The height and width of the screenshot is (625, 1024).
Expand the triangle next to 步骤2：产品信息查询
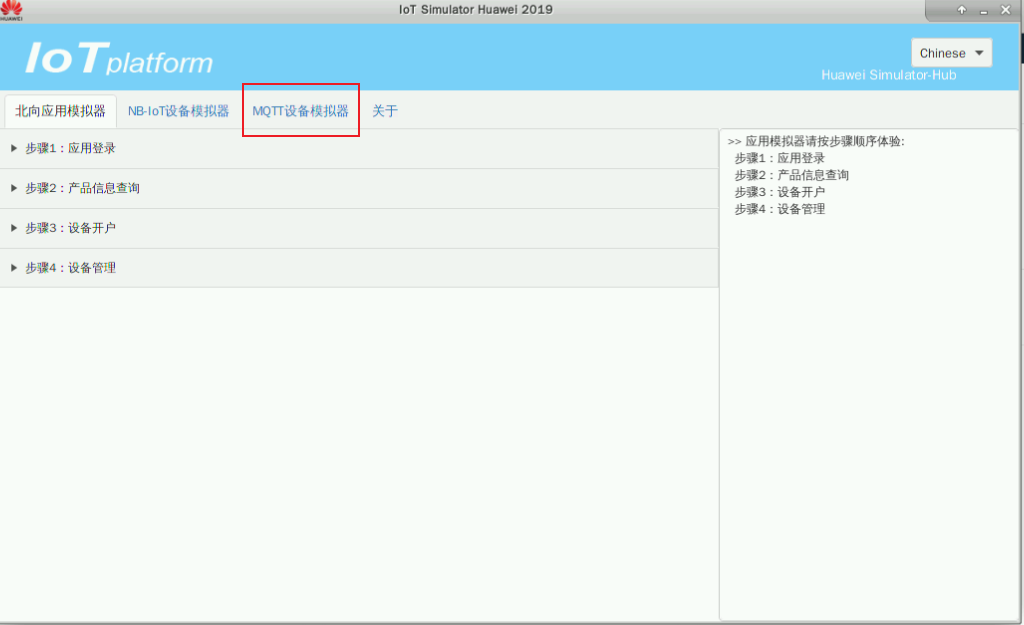click(14, 188)
